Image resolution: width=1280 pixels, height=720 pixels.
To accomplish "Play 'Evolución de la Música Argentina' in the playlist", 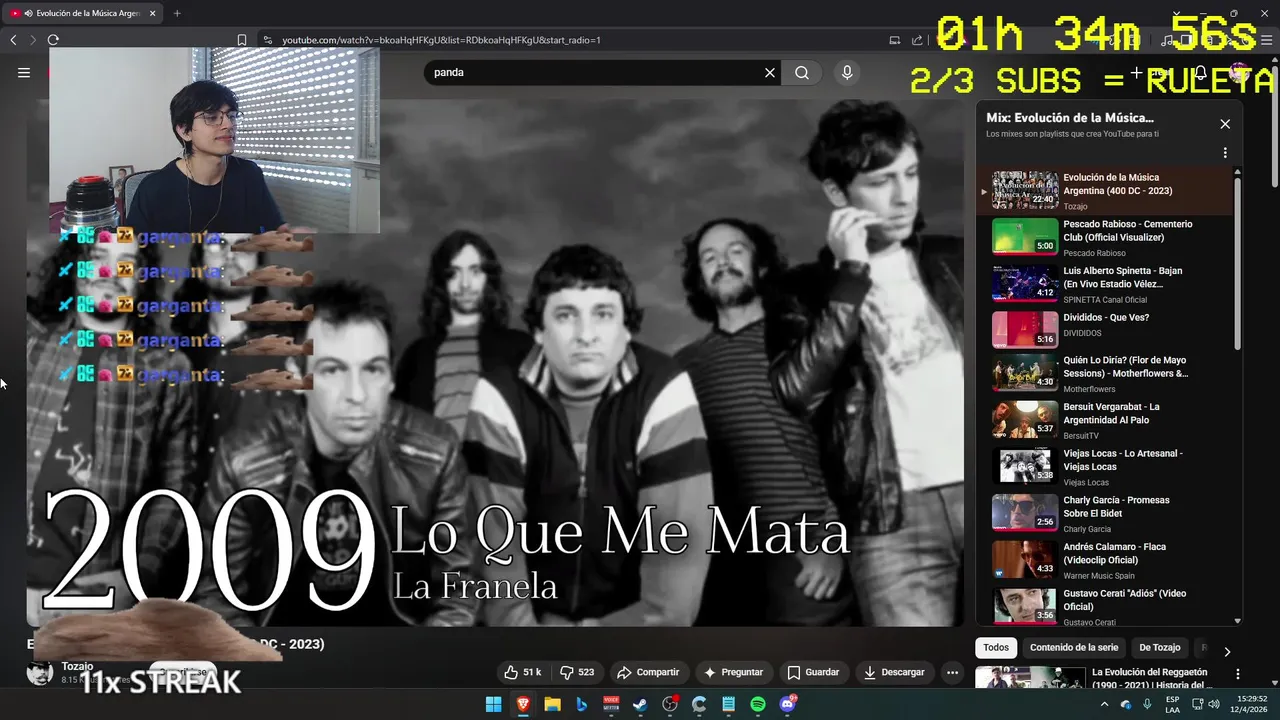I will [x=1105, y=190].
